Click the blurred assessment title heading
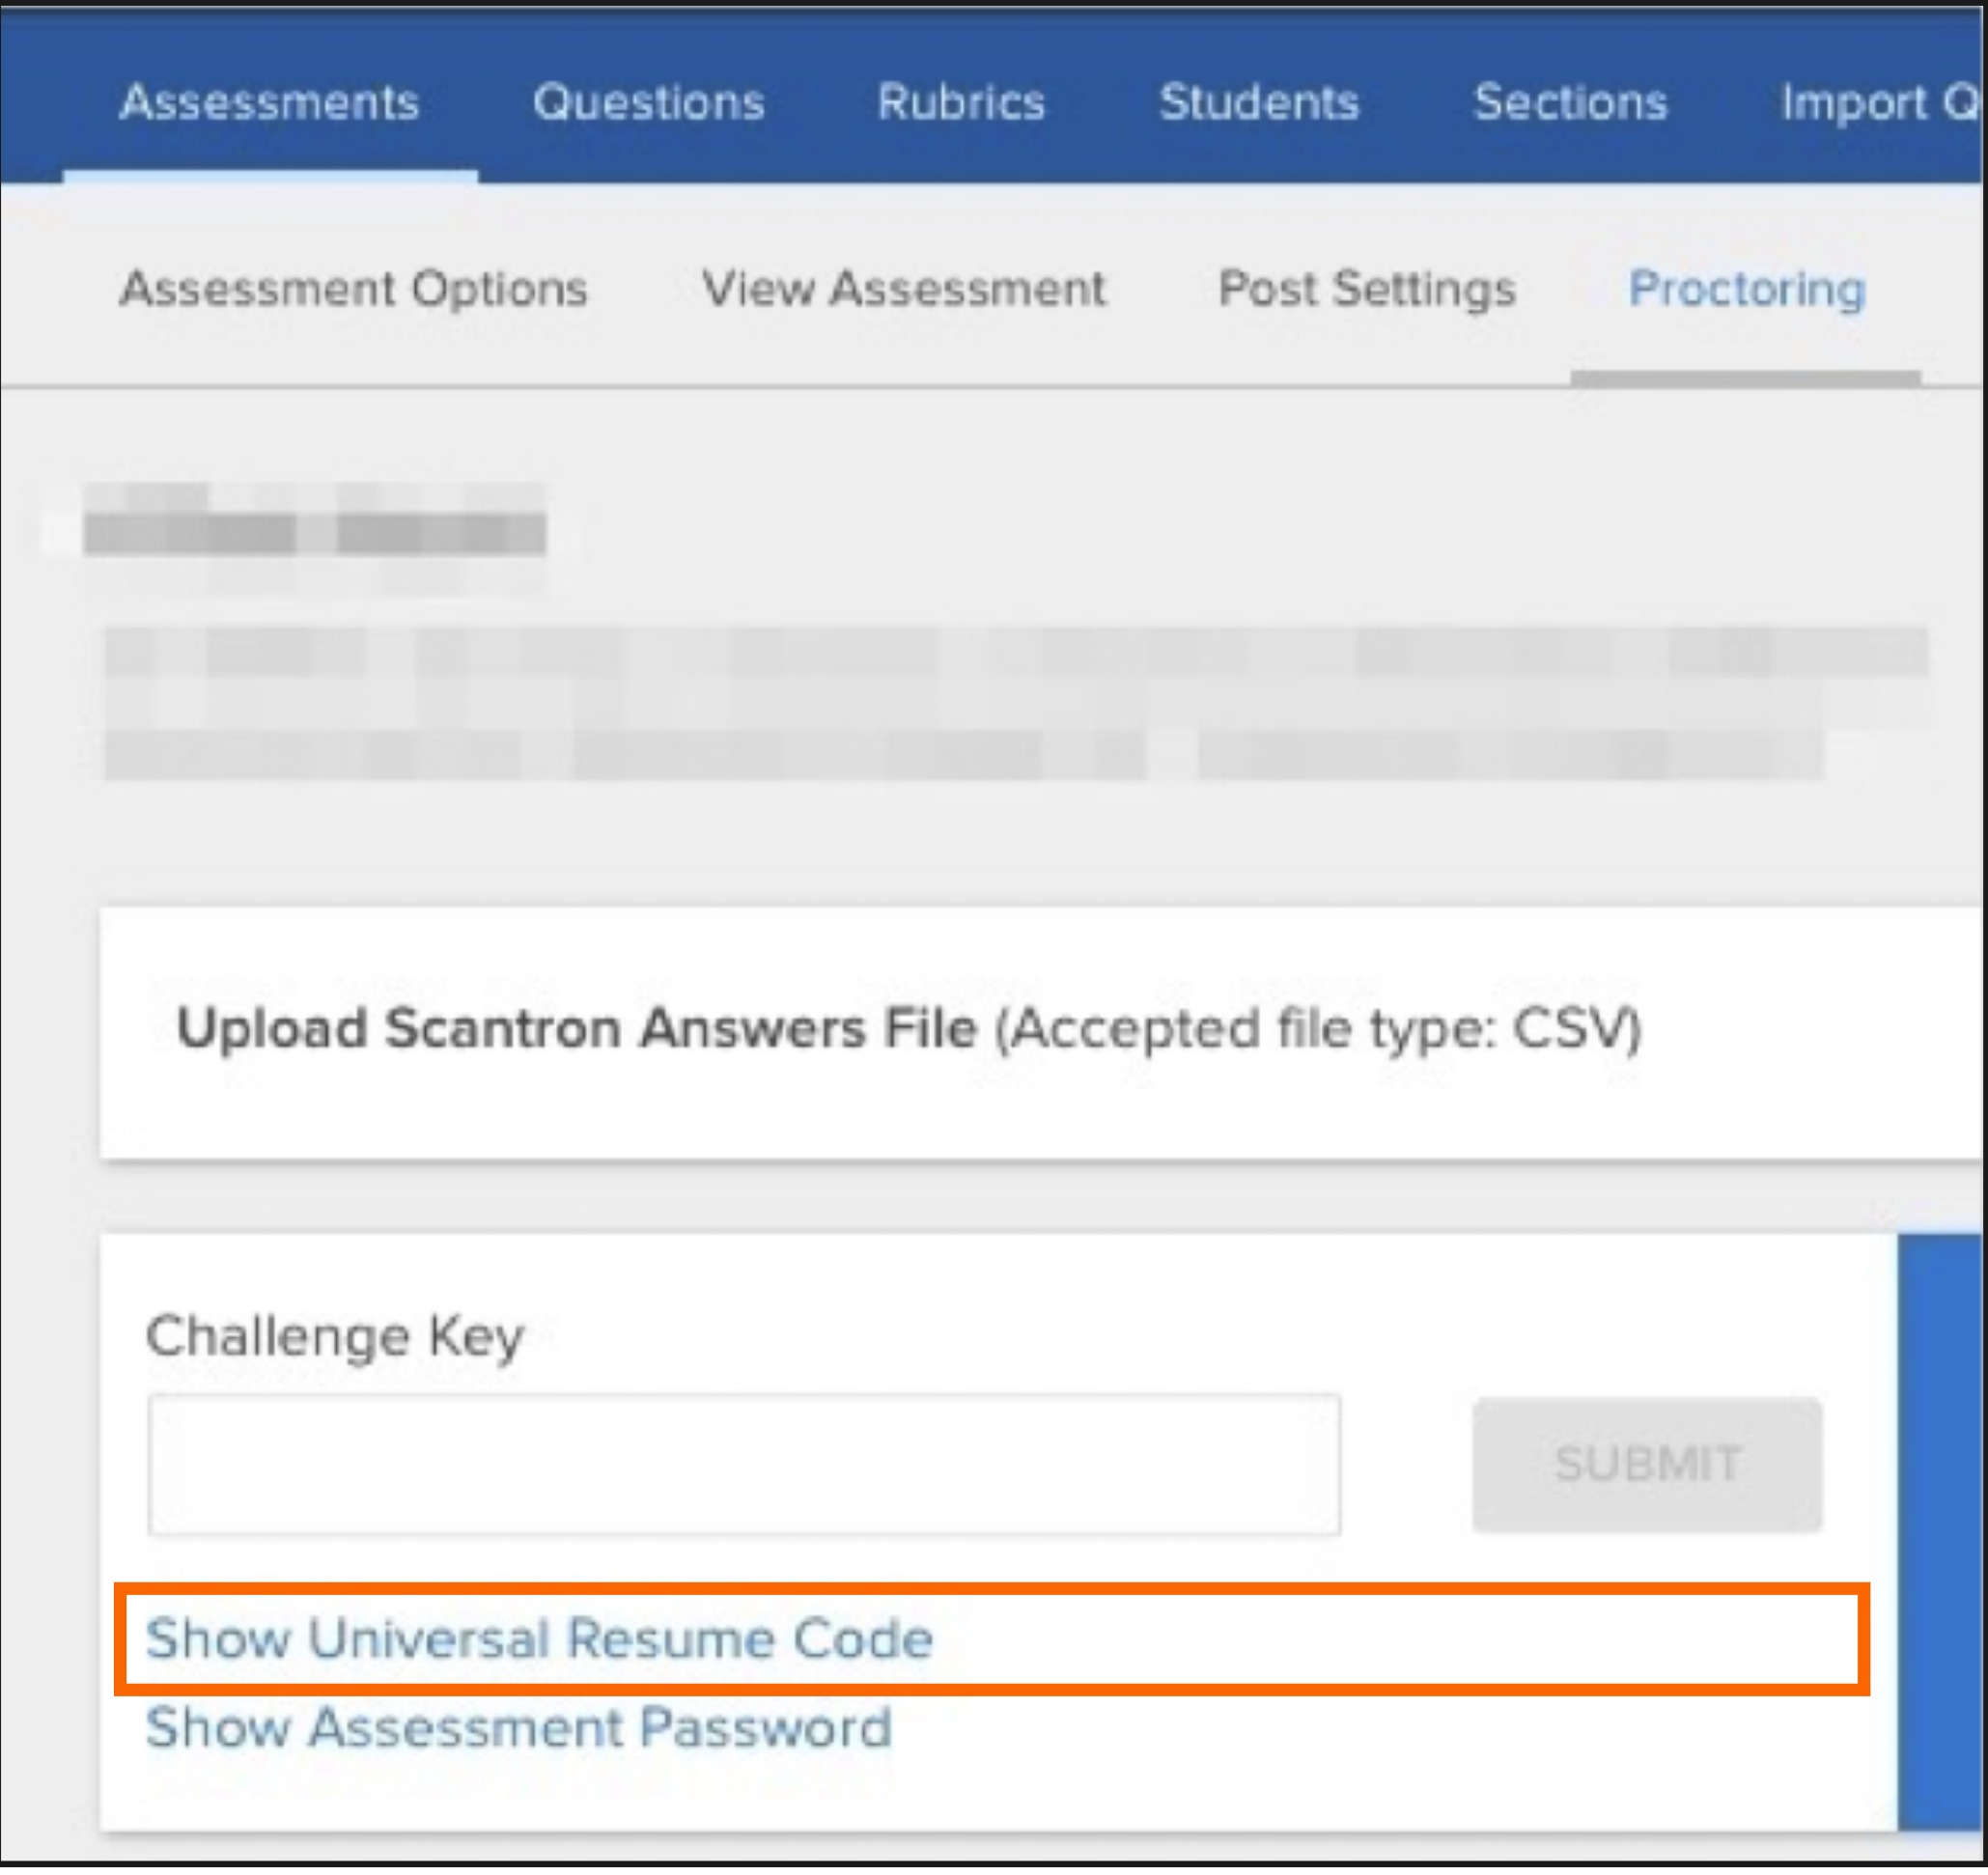This screenshot has height=1875, width=1988. click(314, 530)
